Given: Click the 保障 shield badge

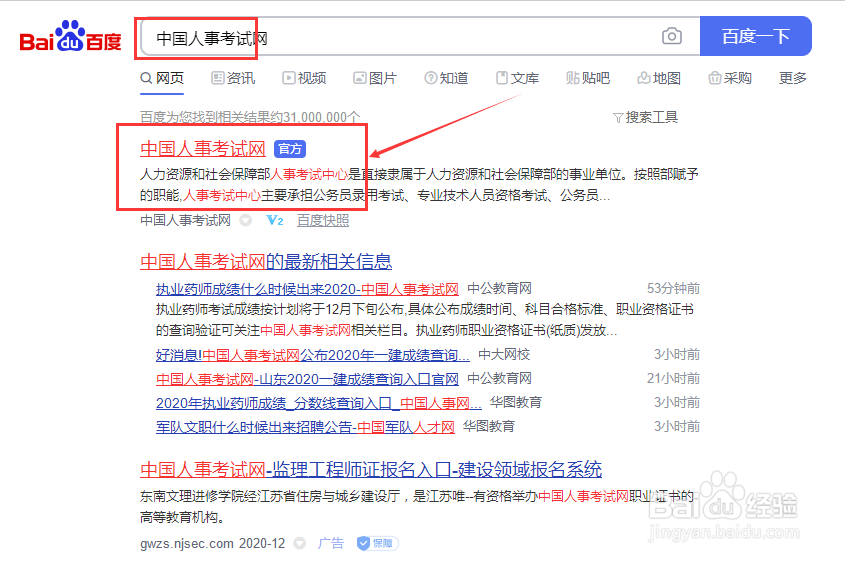Looking at the screenshot, I should click(377, 543).
